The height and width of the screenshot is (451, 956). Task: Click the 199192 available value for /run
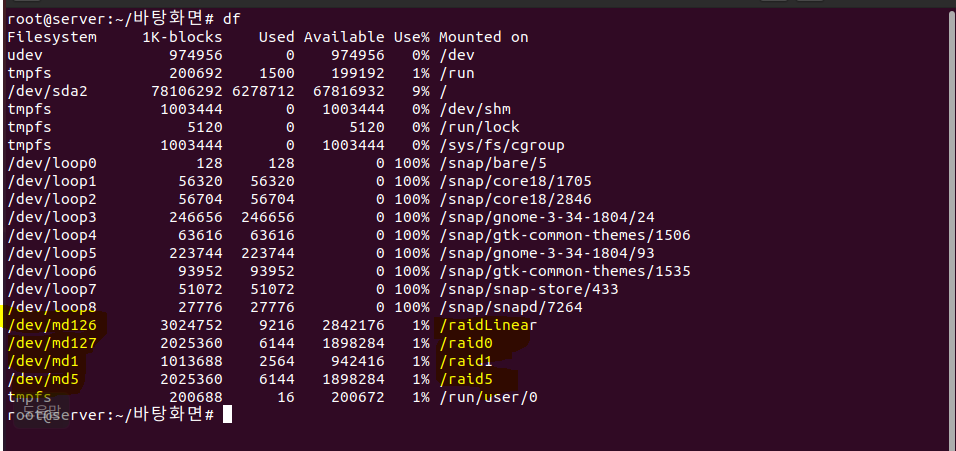(x=358, y=73)
